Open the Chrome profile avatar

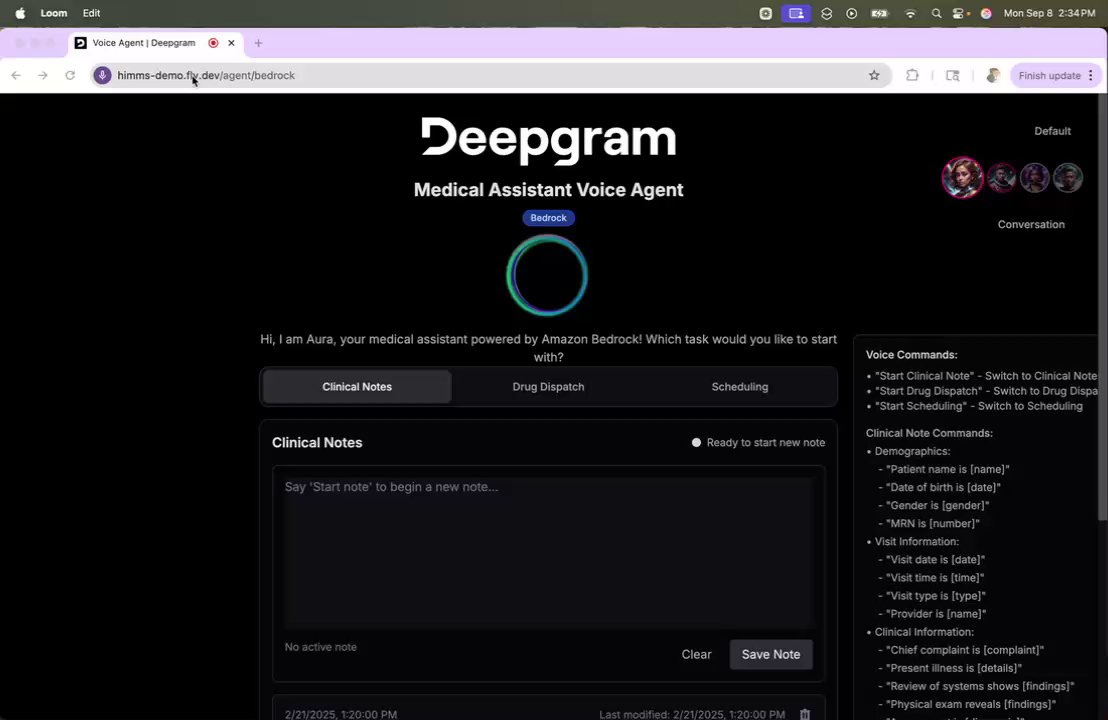coord(993,76)
